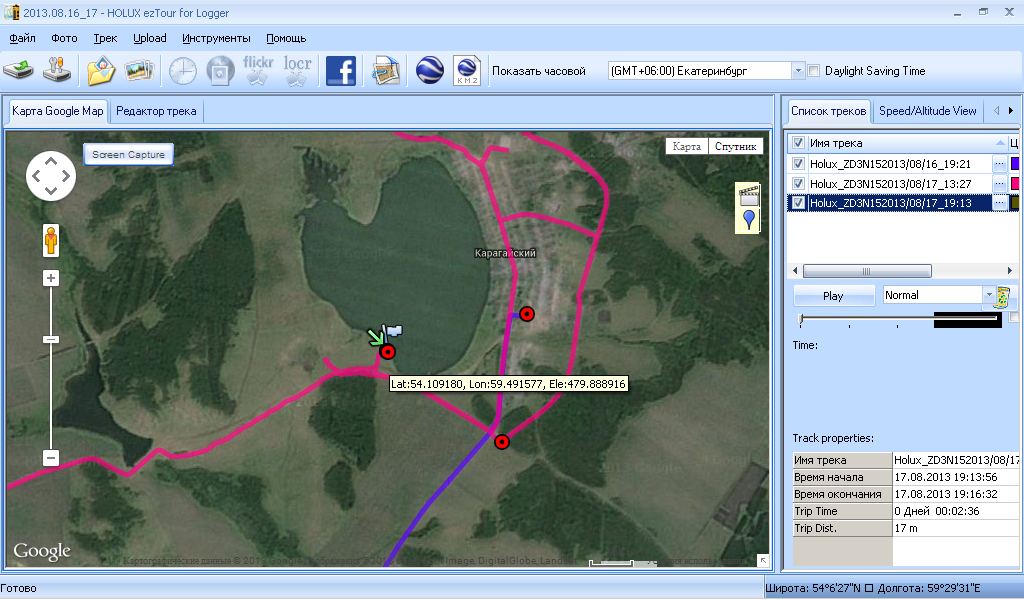The image size is (1024, 600).
Task: Click red marker near Карагайский village
Action: coord(527,314)
